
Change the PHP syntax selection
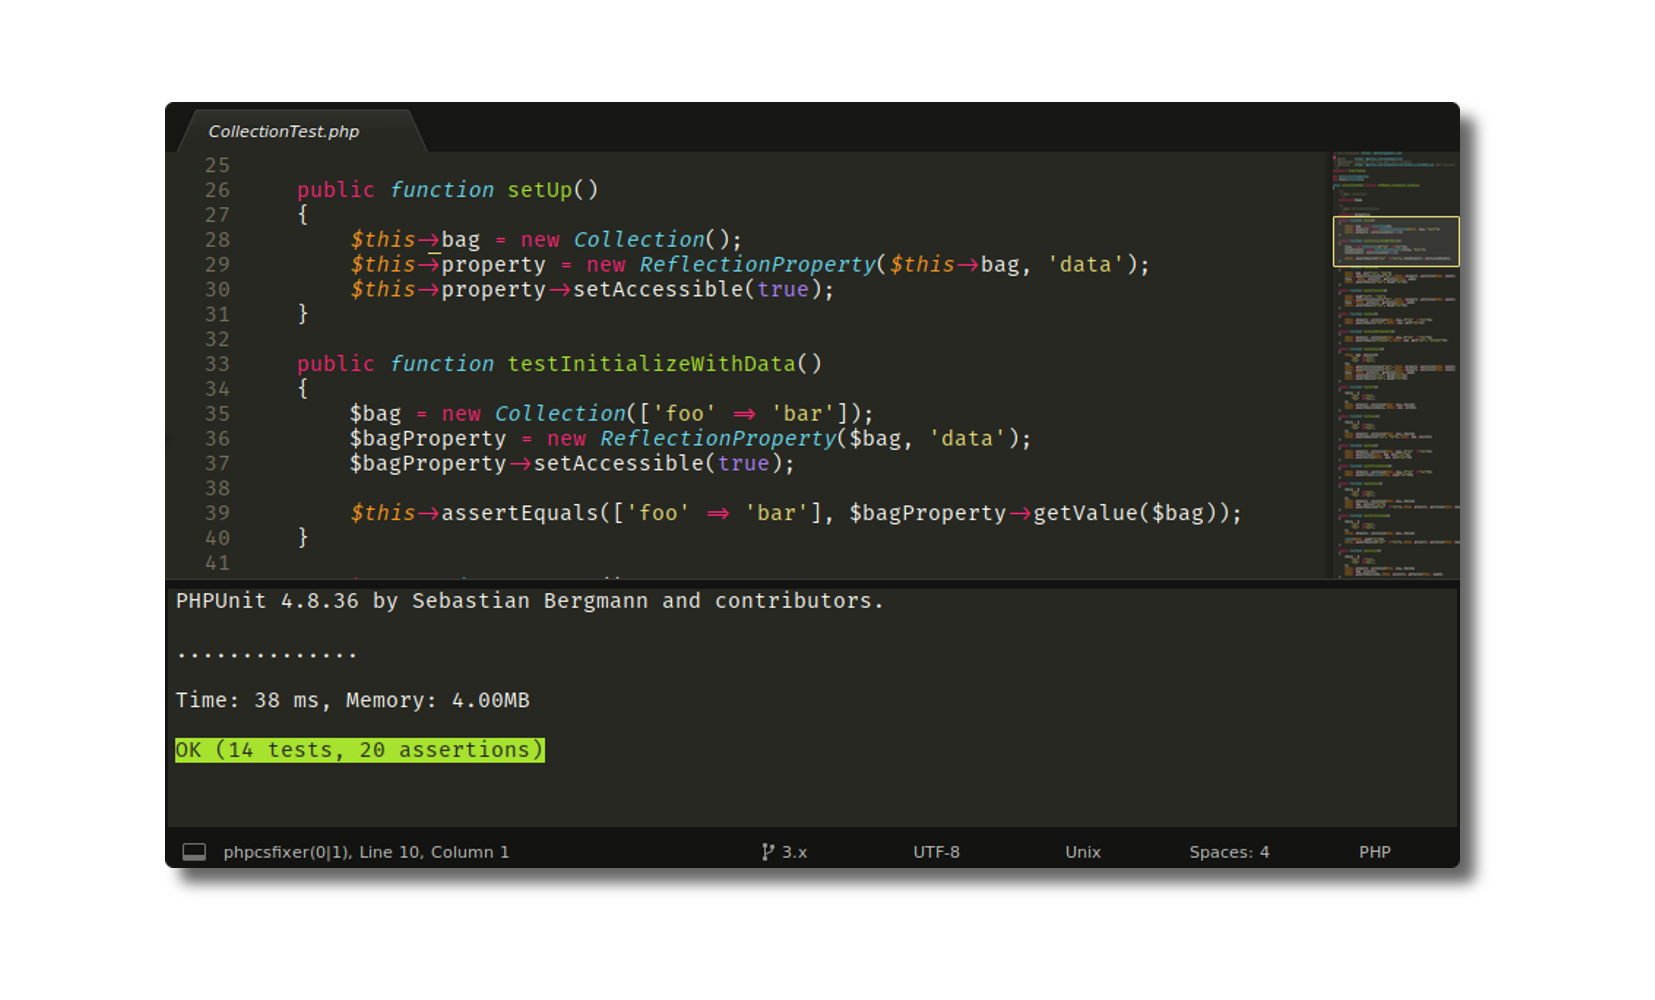1374,852
